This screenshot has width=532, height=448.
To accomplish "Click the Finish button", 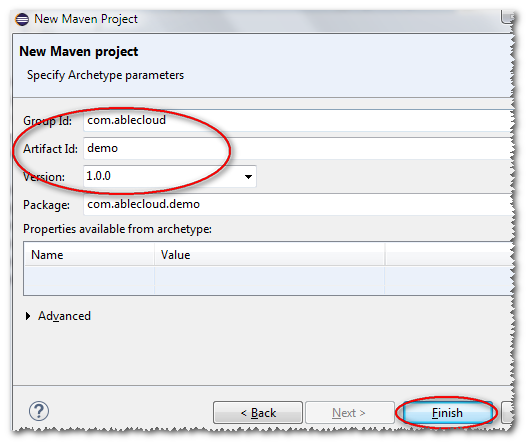I will [x=448, y=413].
